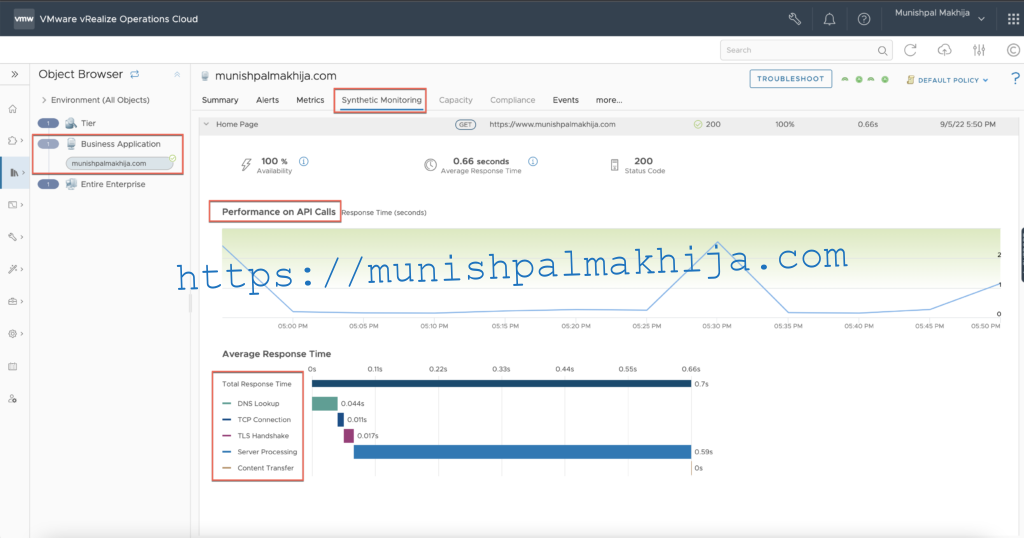The image size is (1024, 538).
Task: Open the Administration user icon in sidebar
Action: [x=12, y=398]
